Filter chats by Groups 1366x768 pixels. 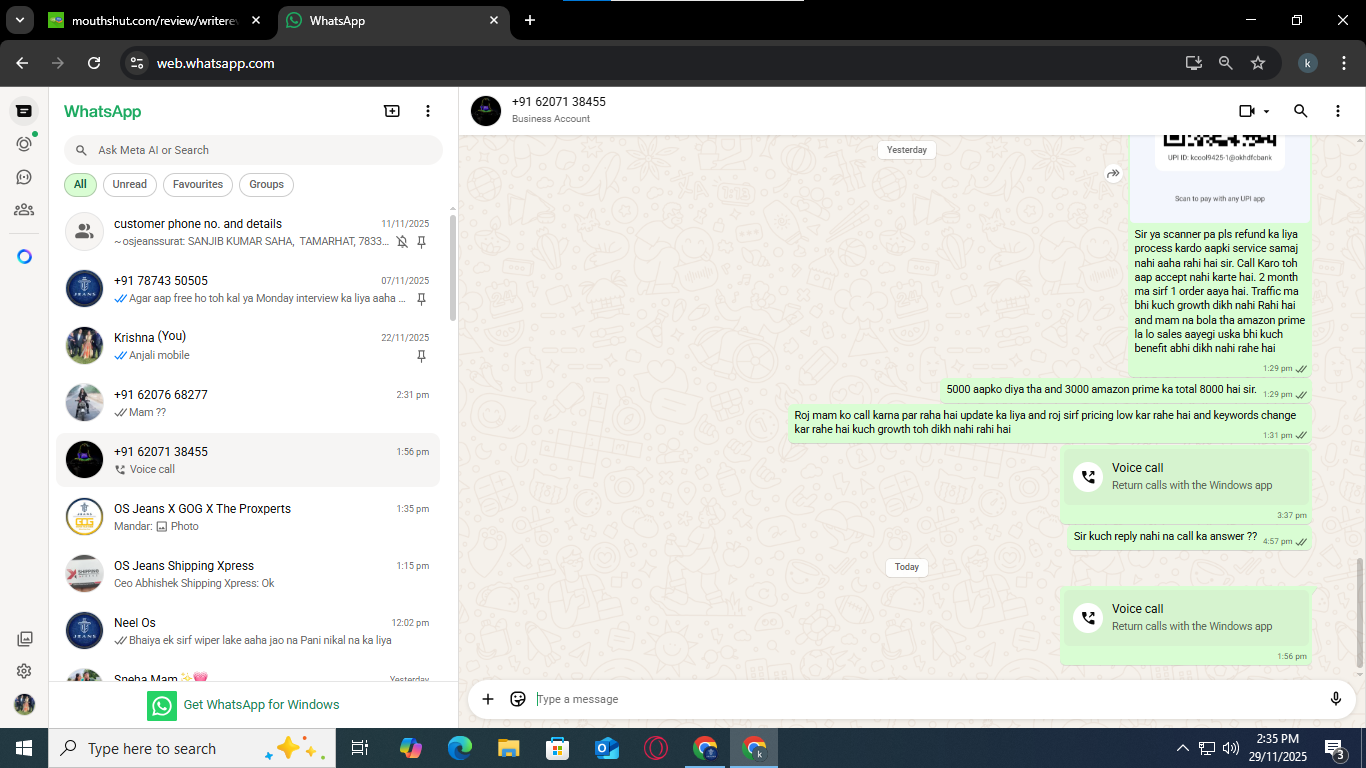click(266, 184)
